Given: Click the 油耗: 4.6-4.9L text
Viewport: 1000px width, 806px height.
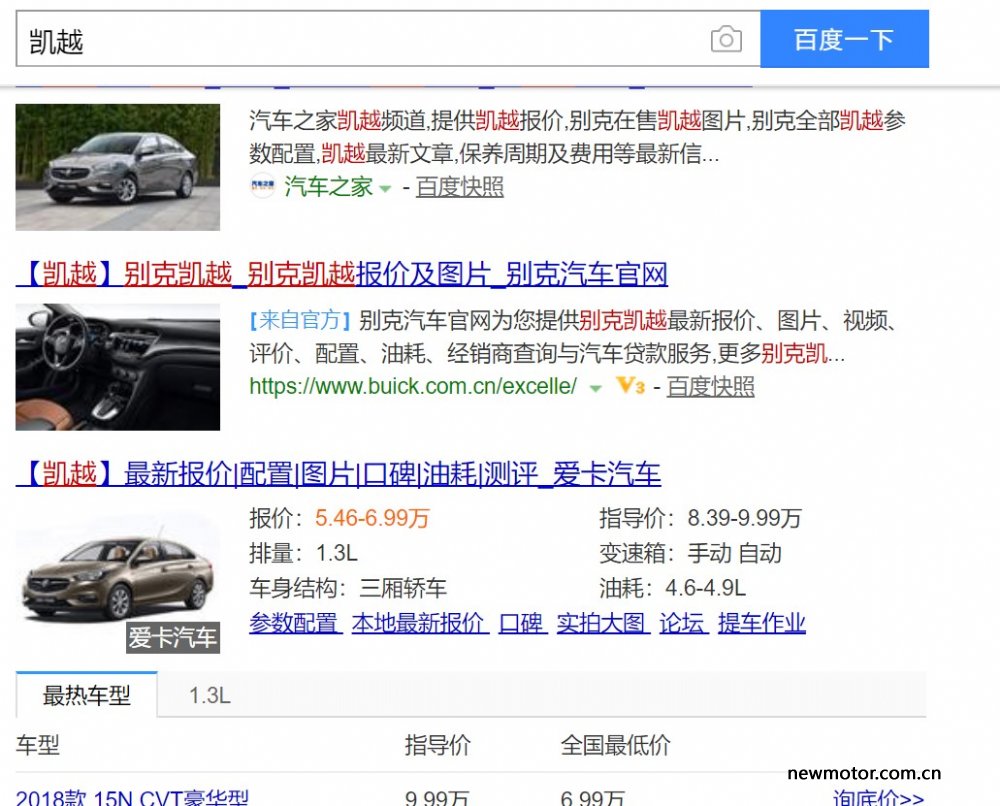Looking at the screenshot, I should point(672,587).
